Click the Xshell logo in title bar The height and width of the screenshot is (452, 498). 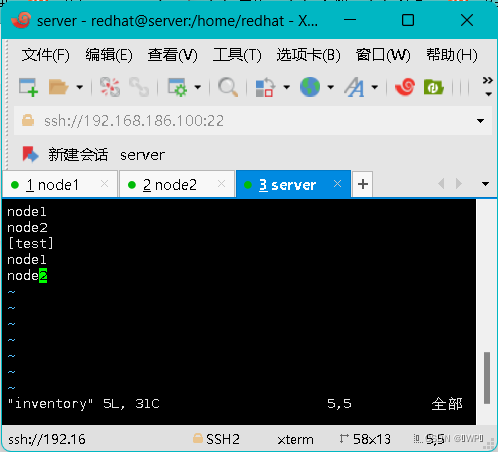click(21, 20)
